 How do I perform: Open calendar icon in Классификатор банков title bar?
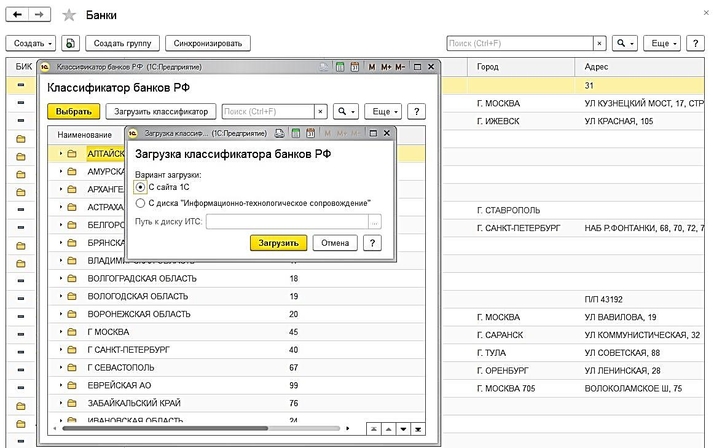(355, 67)
